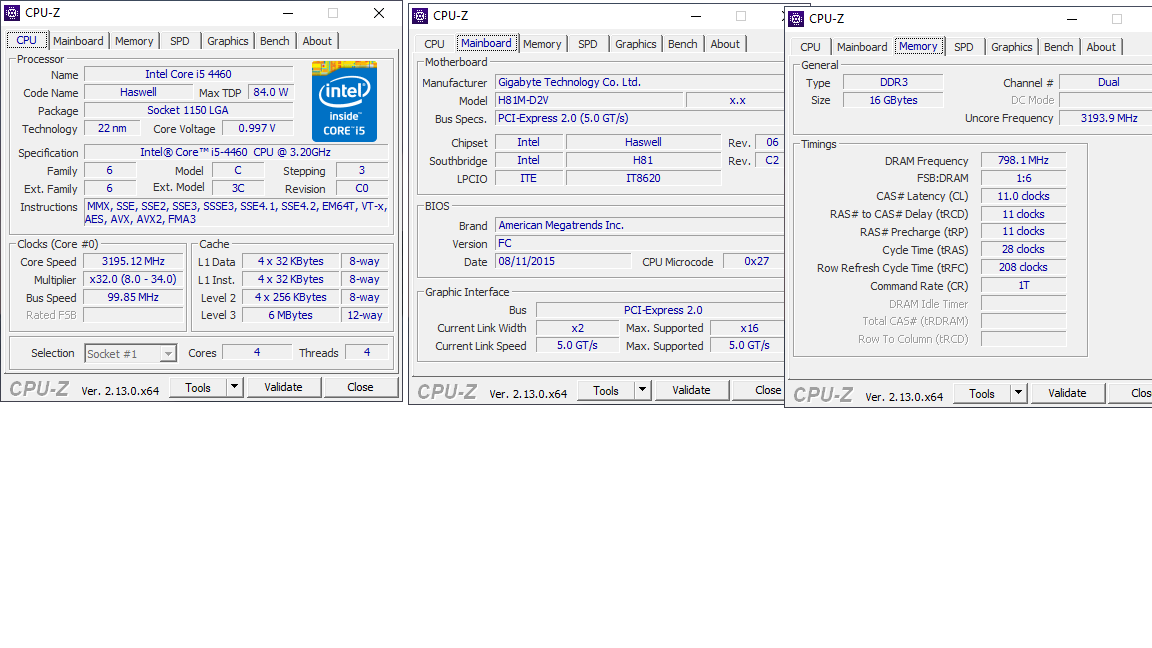
Task: Select Bench tab in the Mainboard window
Action: point(683,44)
